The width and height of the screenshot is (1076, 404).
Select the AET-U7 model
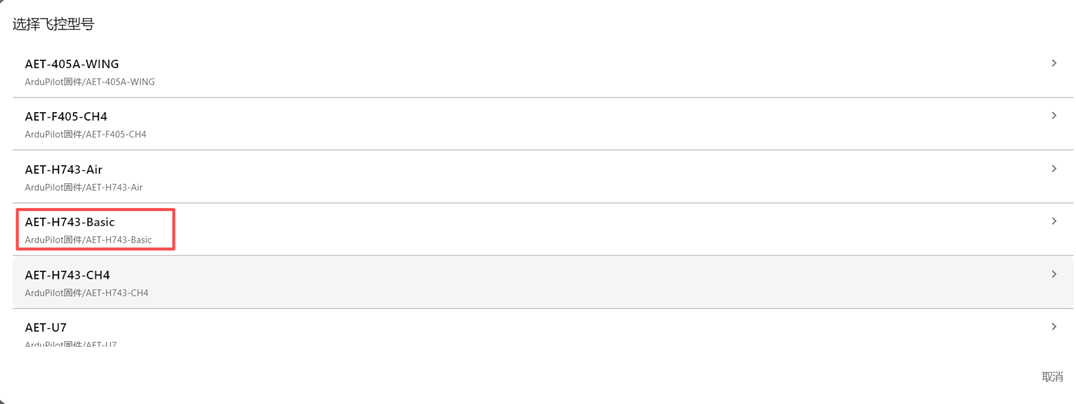(46, 328)
